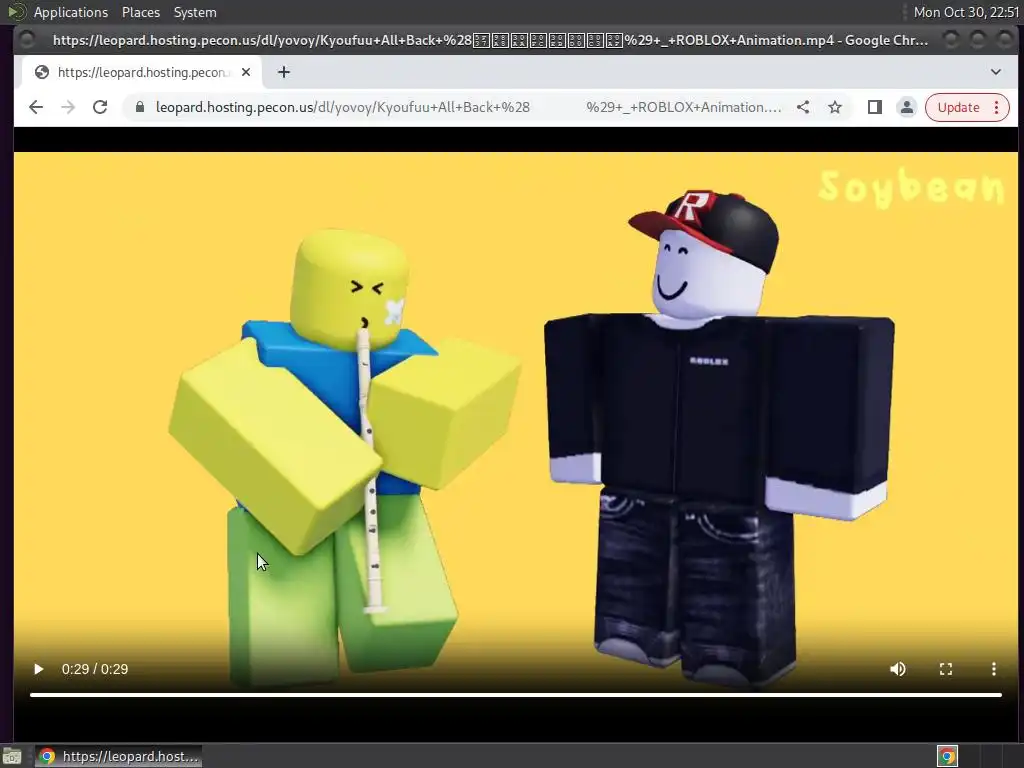1024x768 pixels.
Task: Open a new tab
Action: click(283, 72)
